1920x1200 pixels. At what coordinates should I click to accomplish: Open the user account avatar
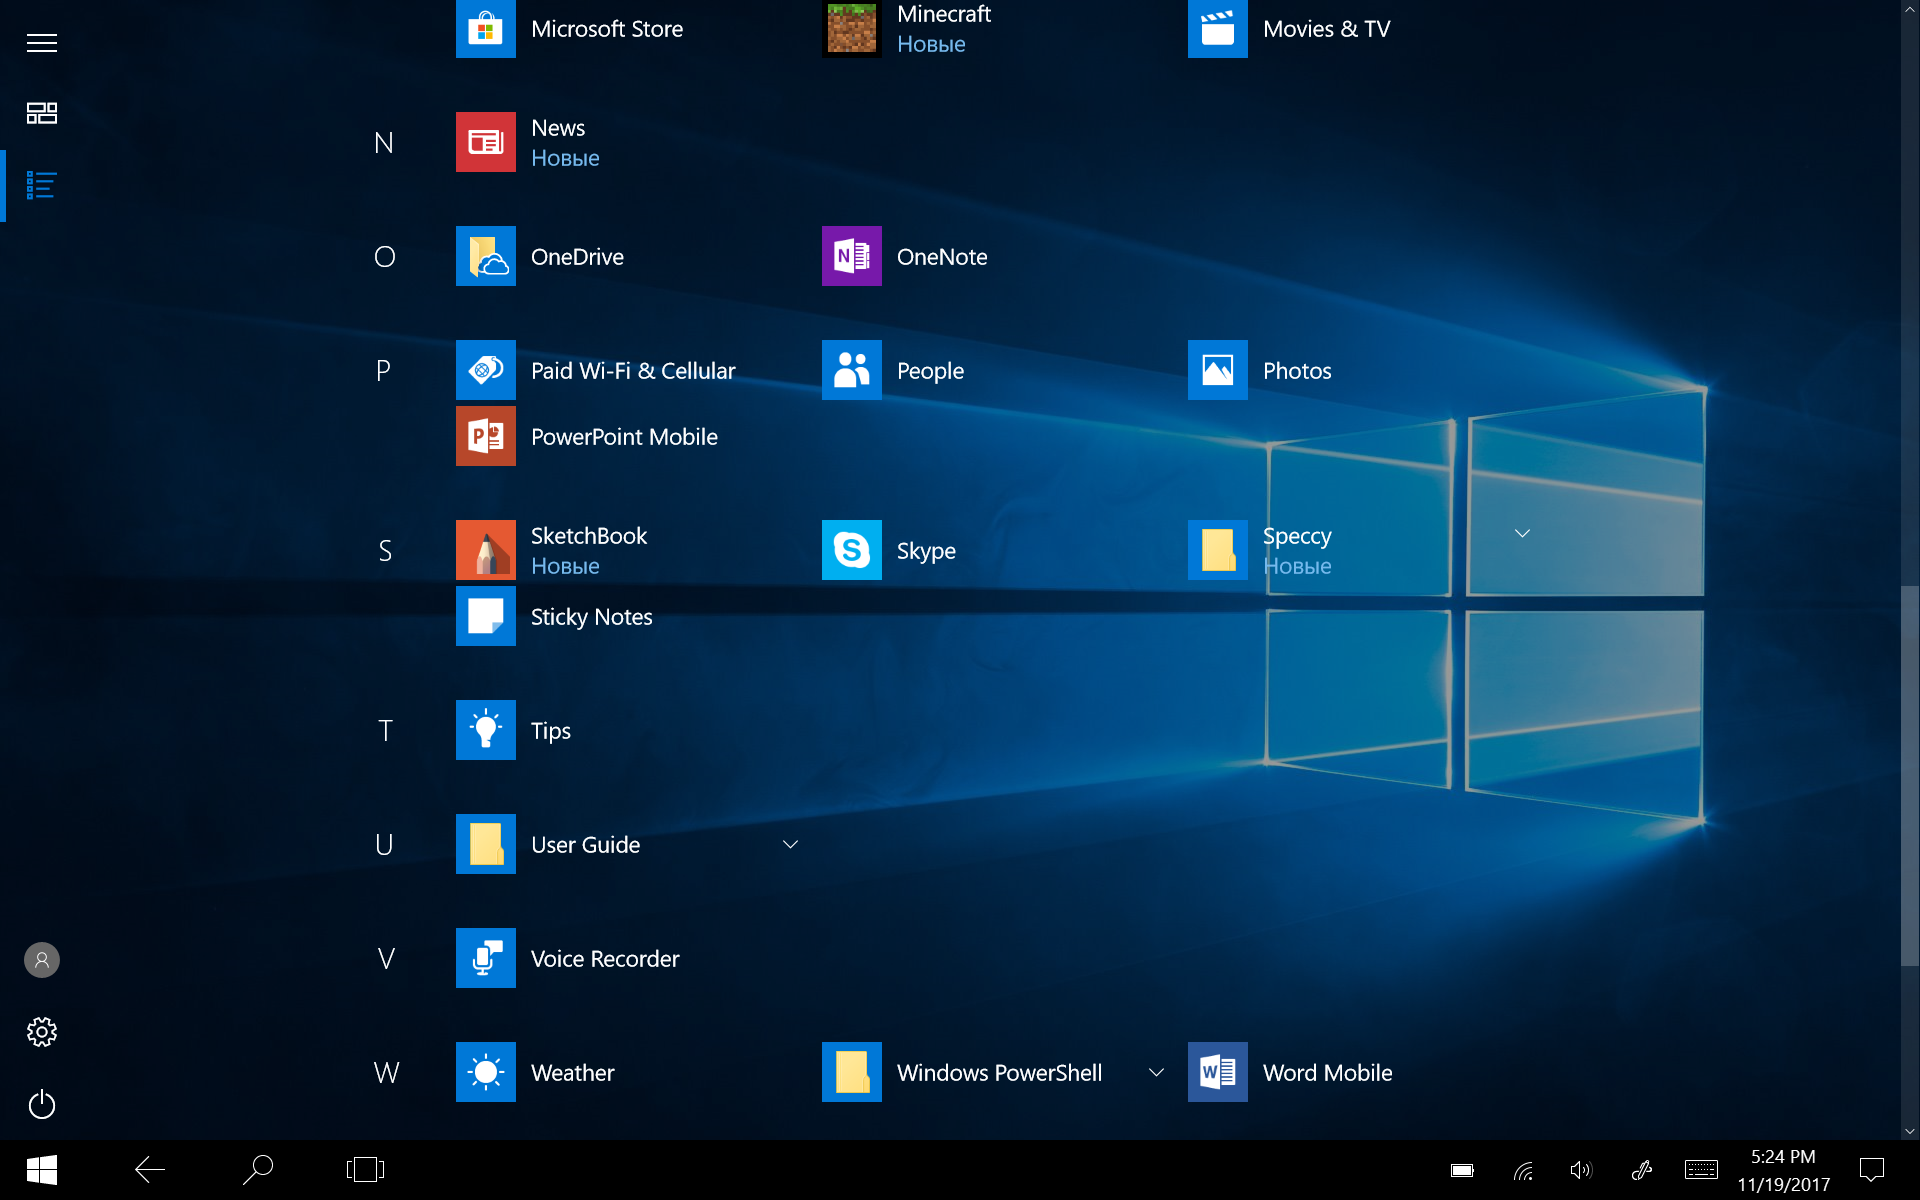pos(42,960)
